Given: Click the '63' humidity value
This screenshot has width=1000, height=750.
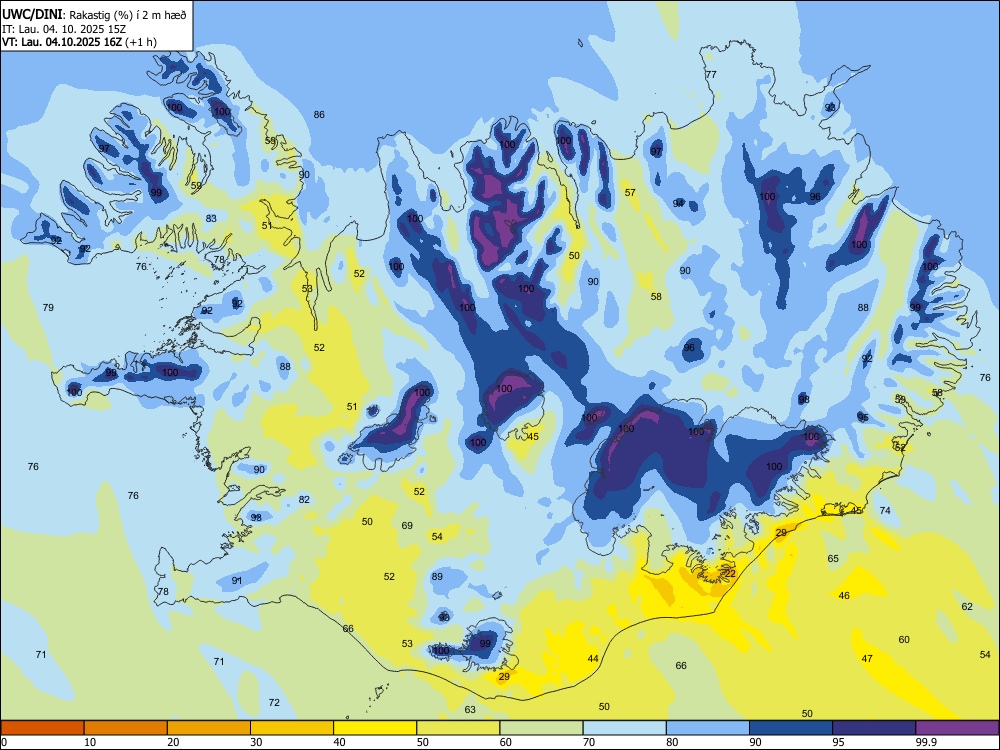Looking at the screenshot, I should coord(470,709).
